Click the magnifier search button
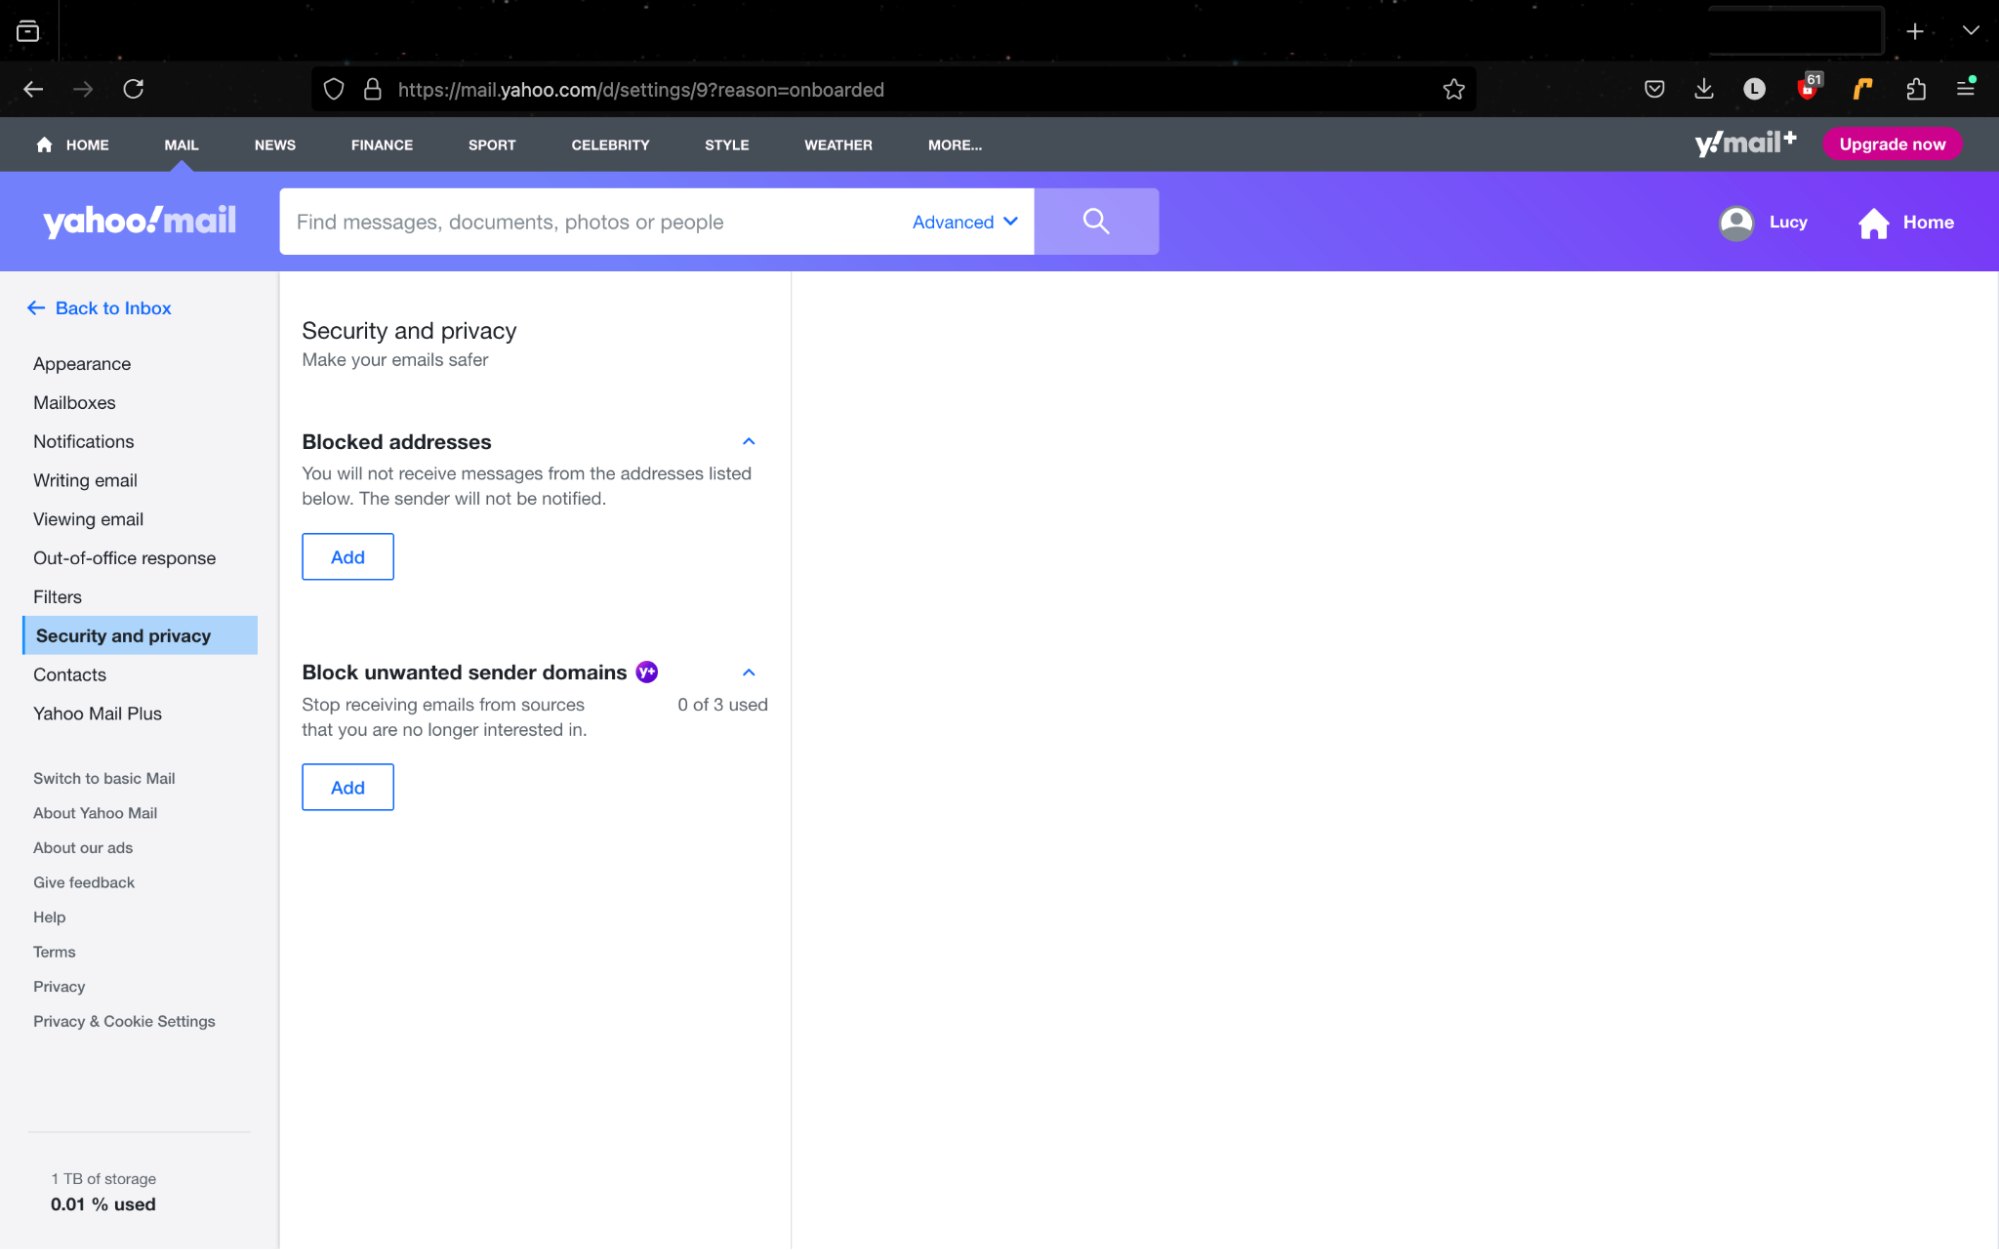Viewport: 1999px width, 1250px height. pos(1096,221)
